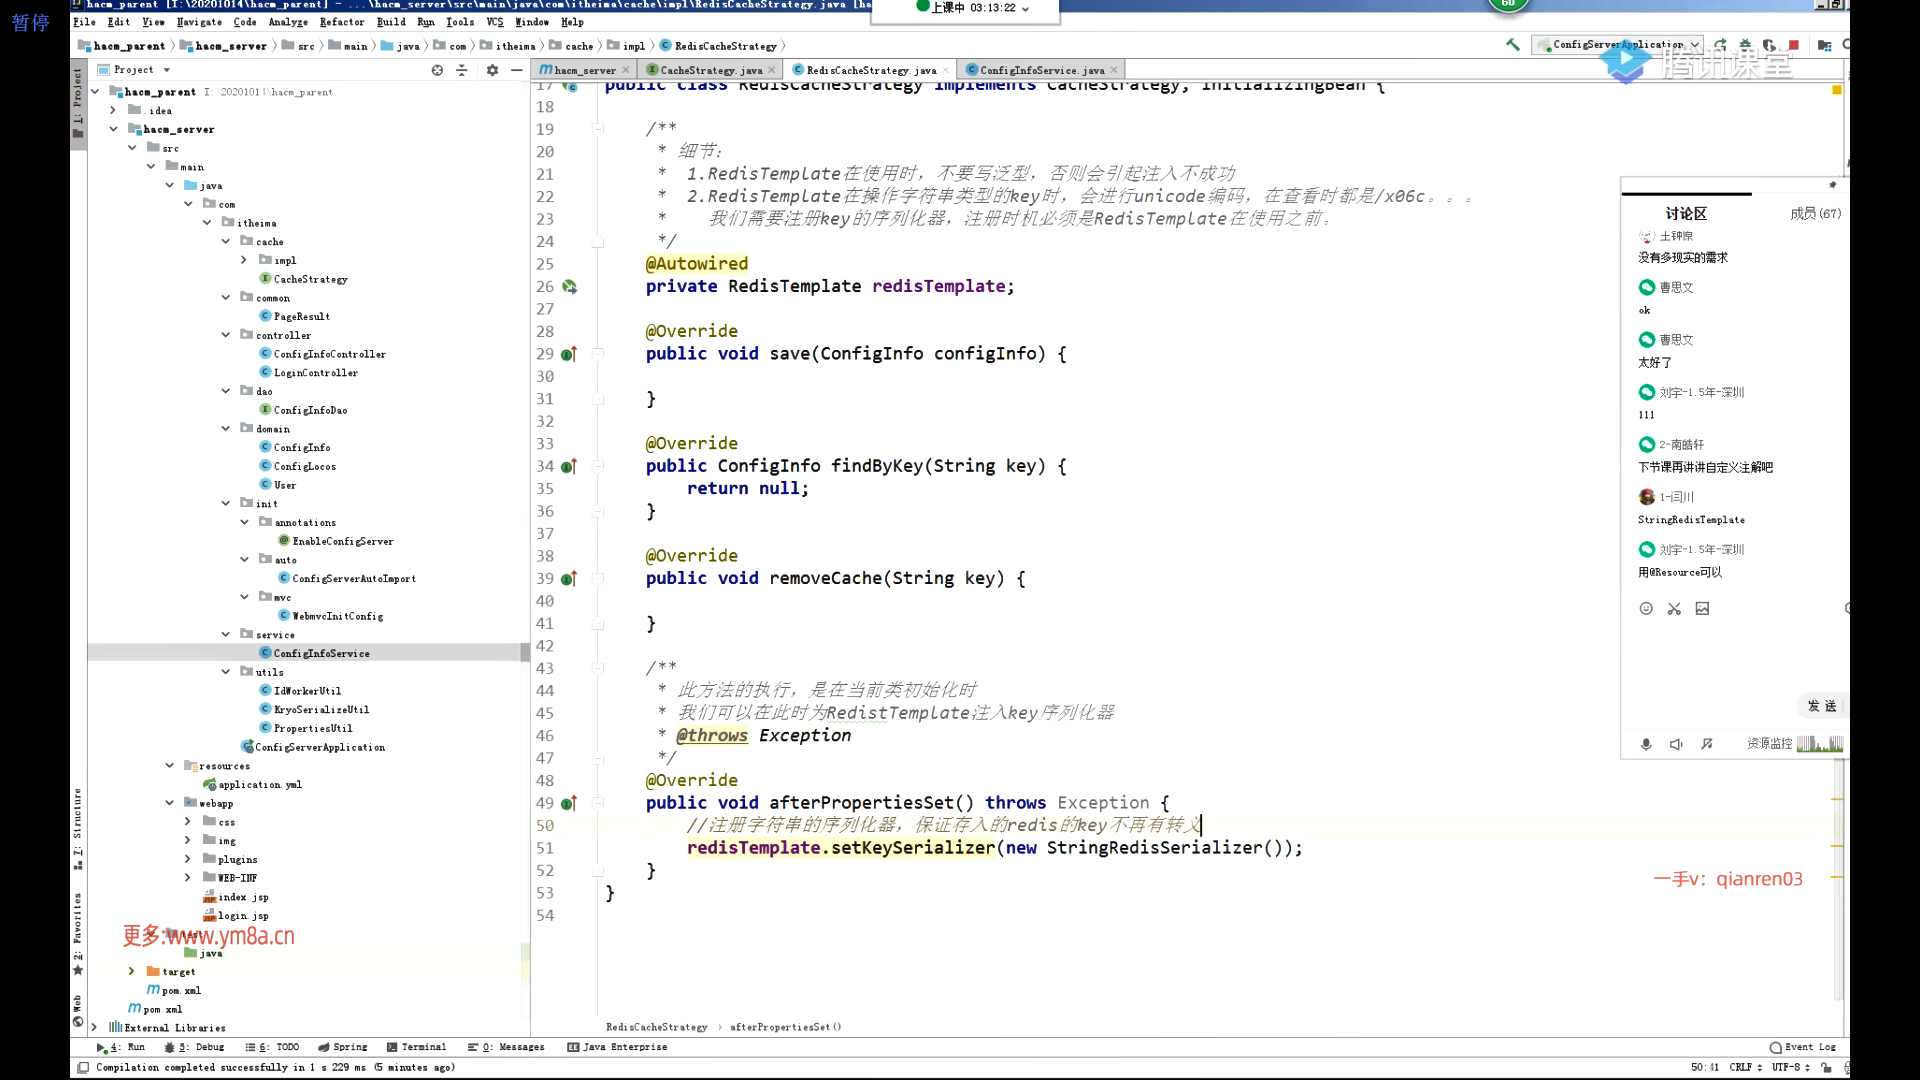
Task: Select ConfigInfoController in project tree
Action: click(329, 354)
